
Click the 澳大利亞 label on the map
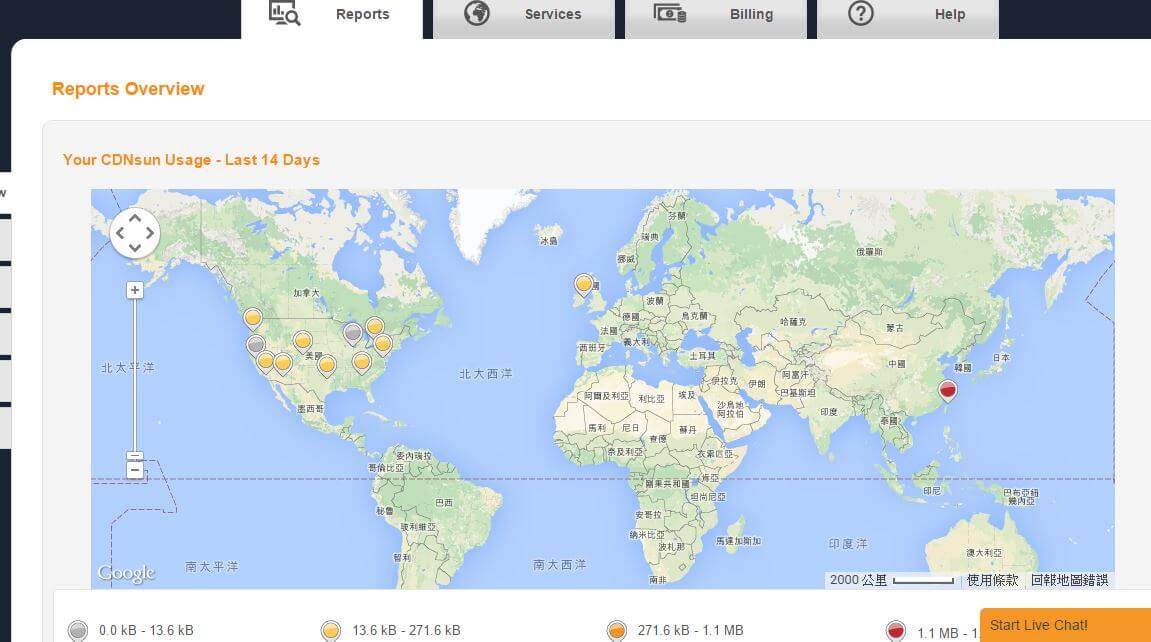984,552
